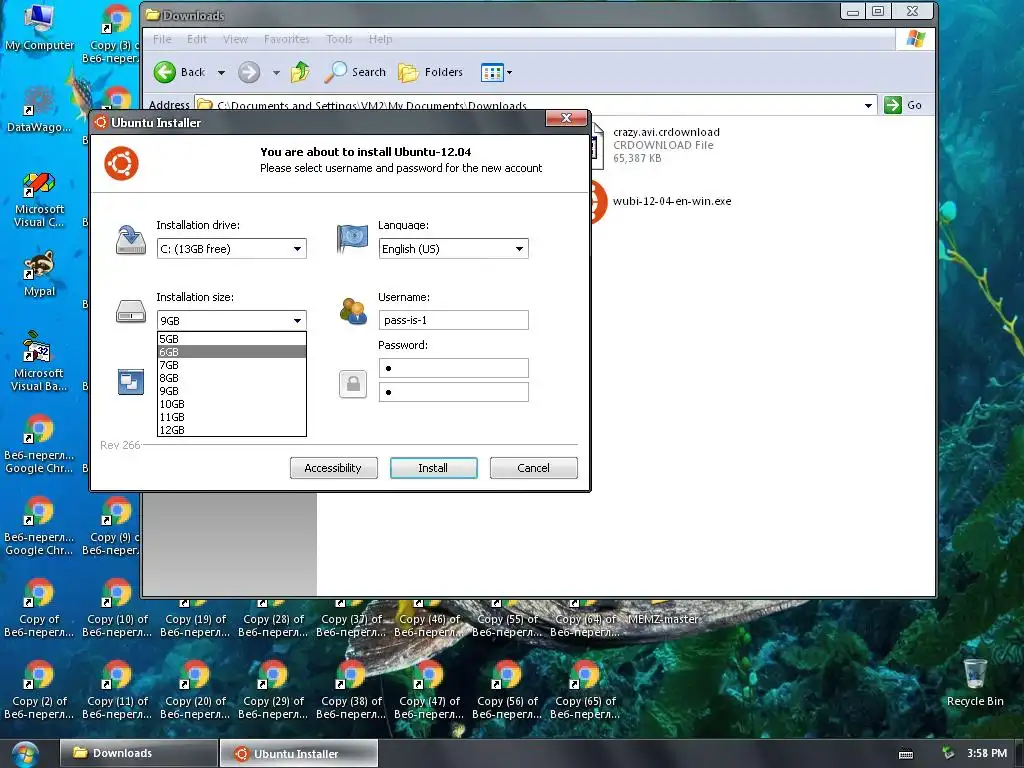This screenshot has width=1024, height=768.
Task: Open File menu in Downloads window
Action: tap(162, 39)
